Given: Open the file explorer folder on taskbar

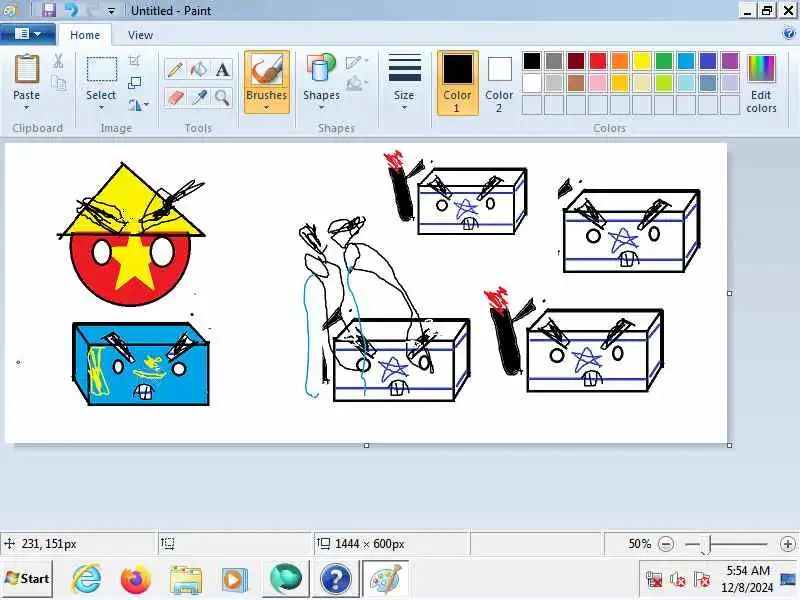Looking at the screenshot, I should 185,580.
